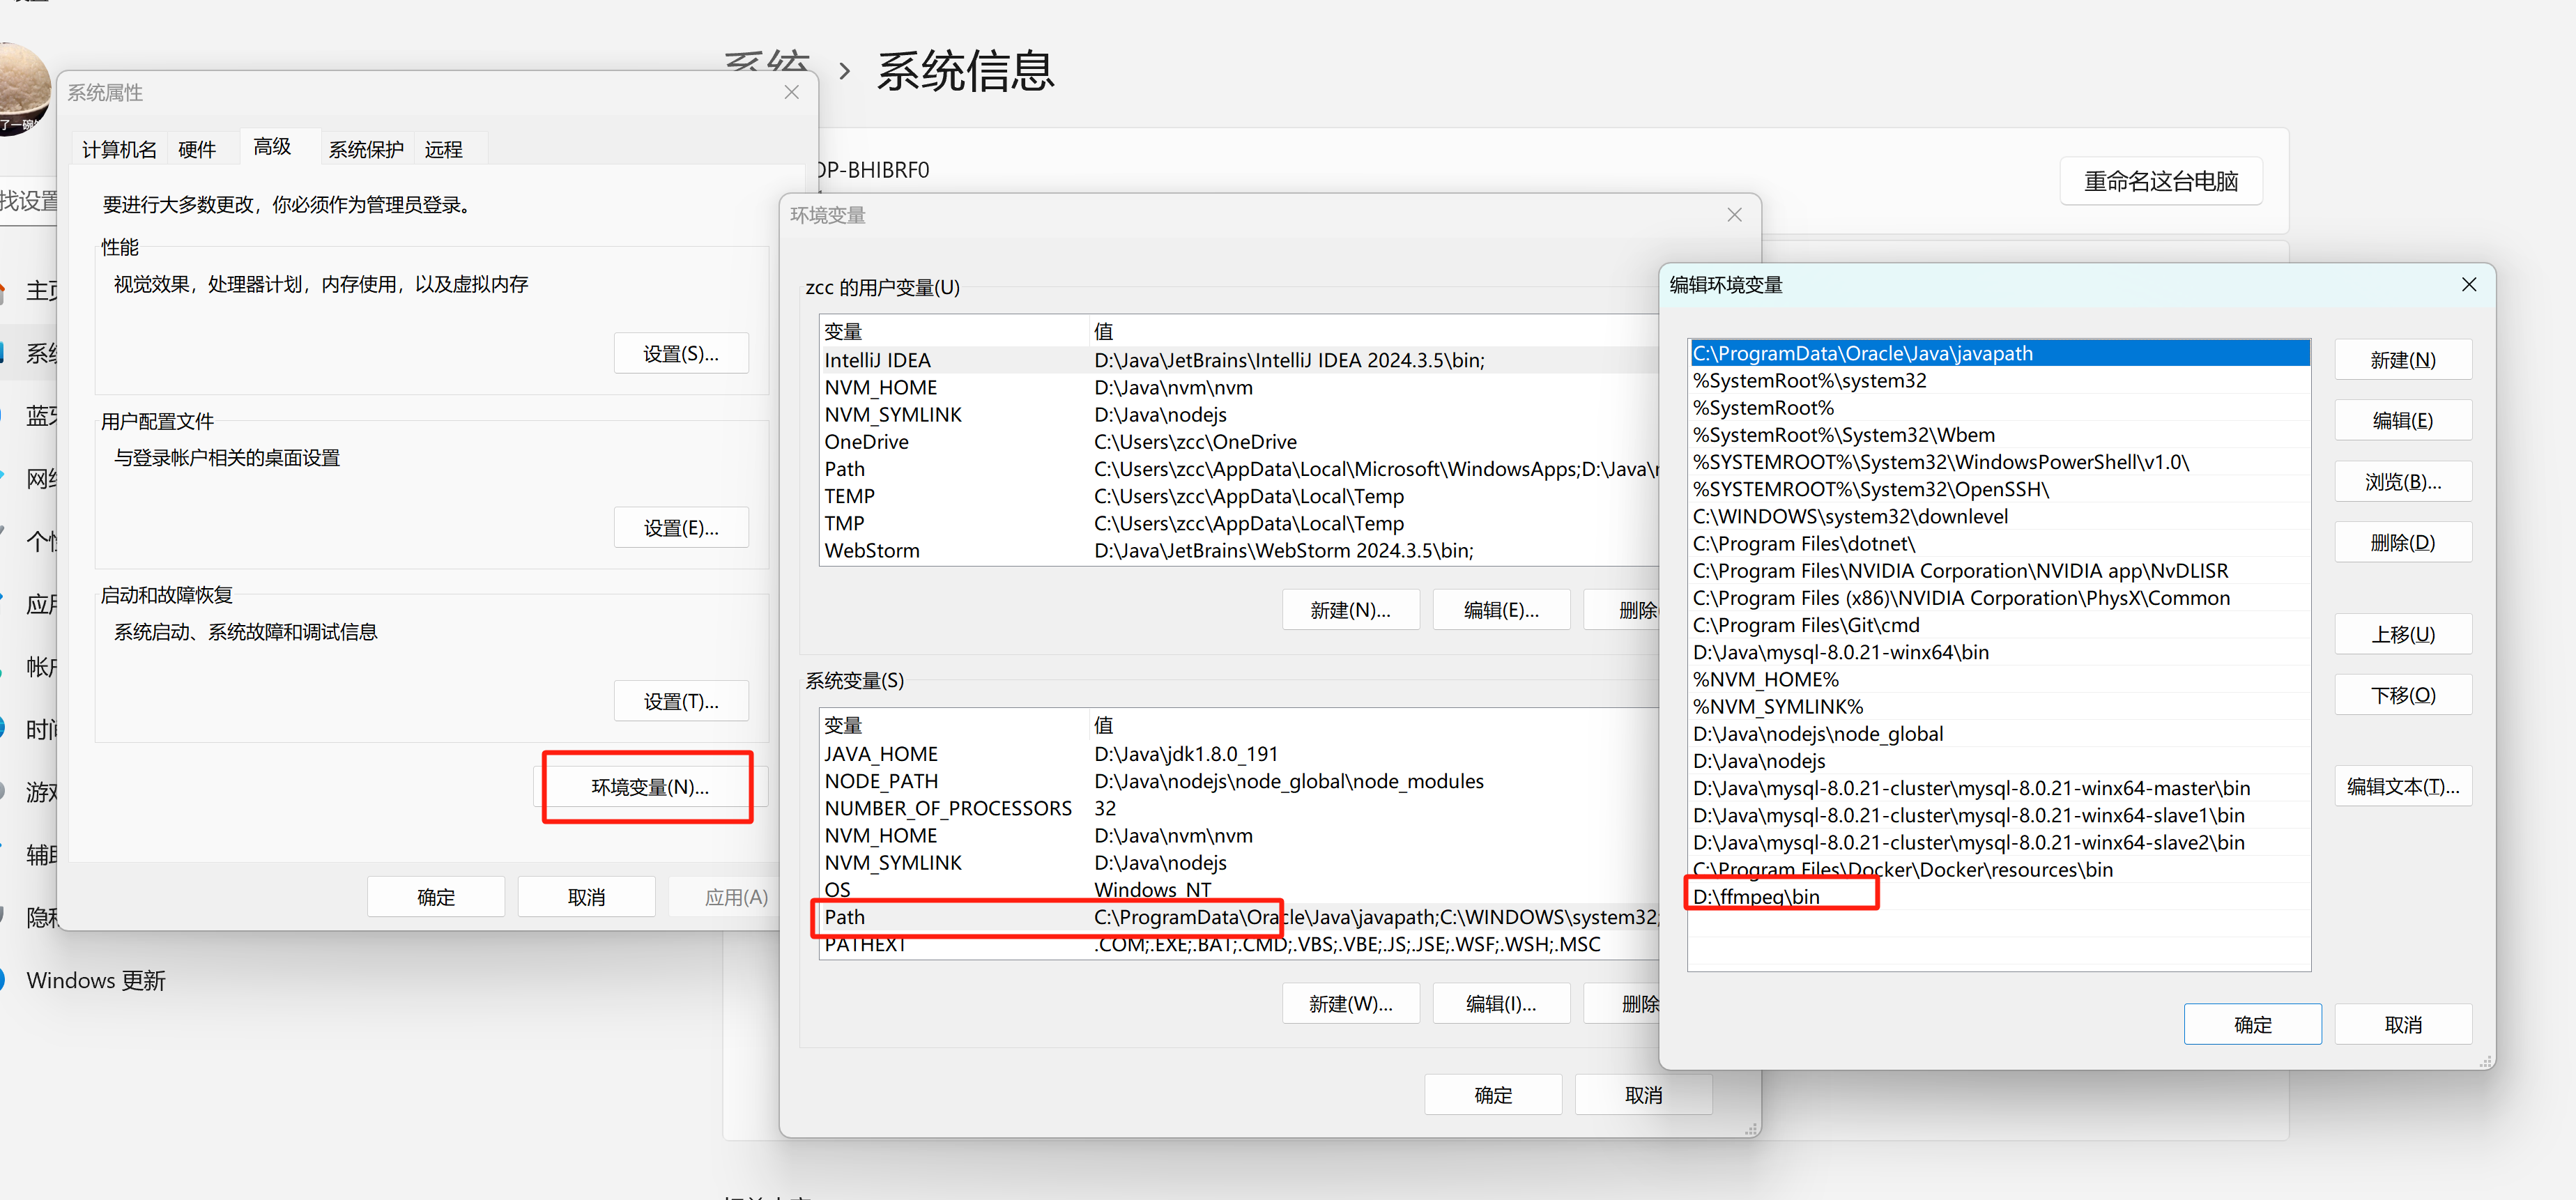Close the 环境变量 window

pos(1734,215)
